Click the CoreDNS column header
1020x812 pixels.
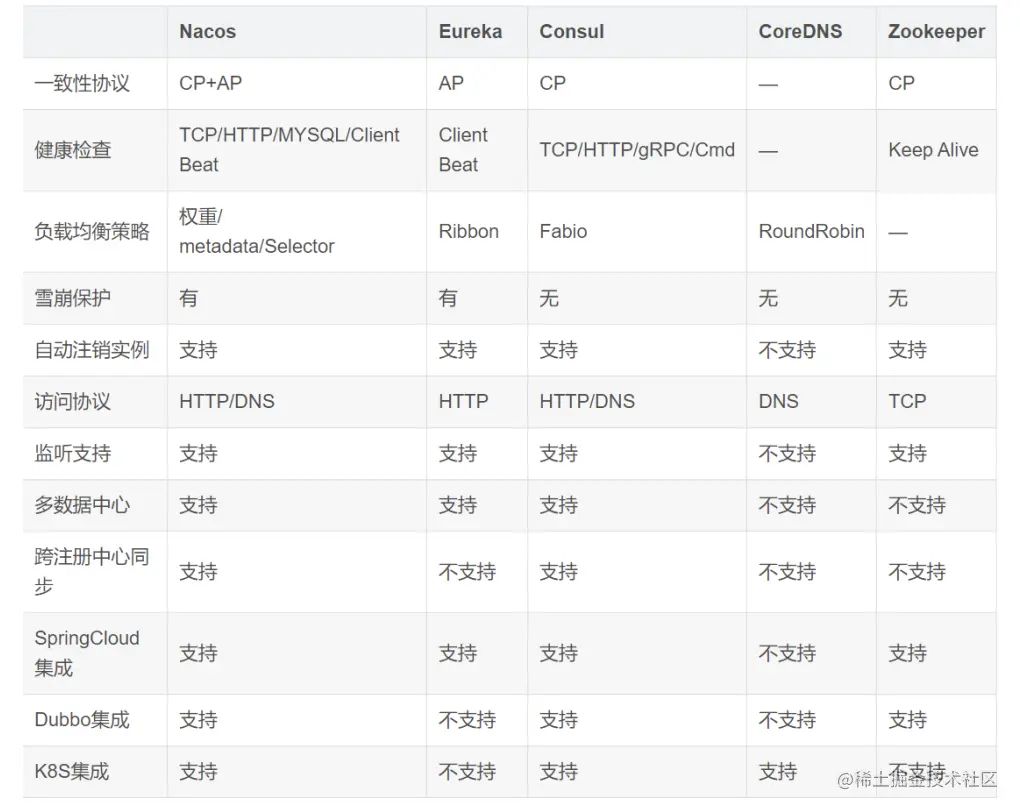800,31
